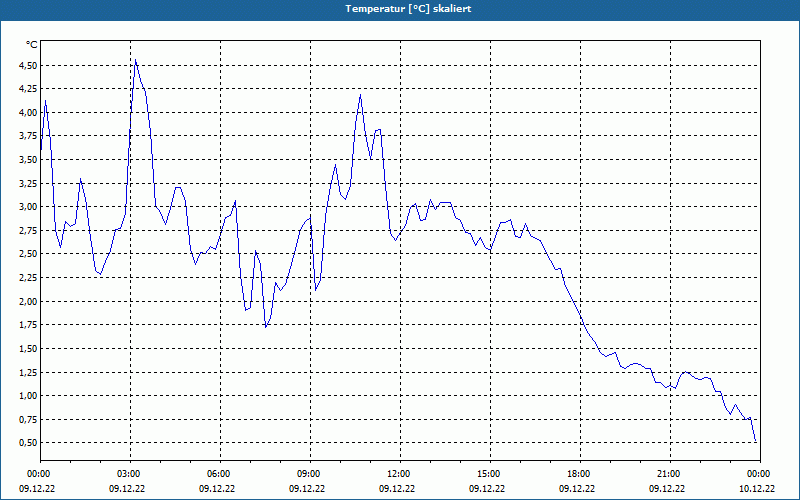800x500 pixels.
Task: Click the 06:00 time axis label
Action: (x=220, y=474)
